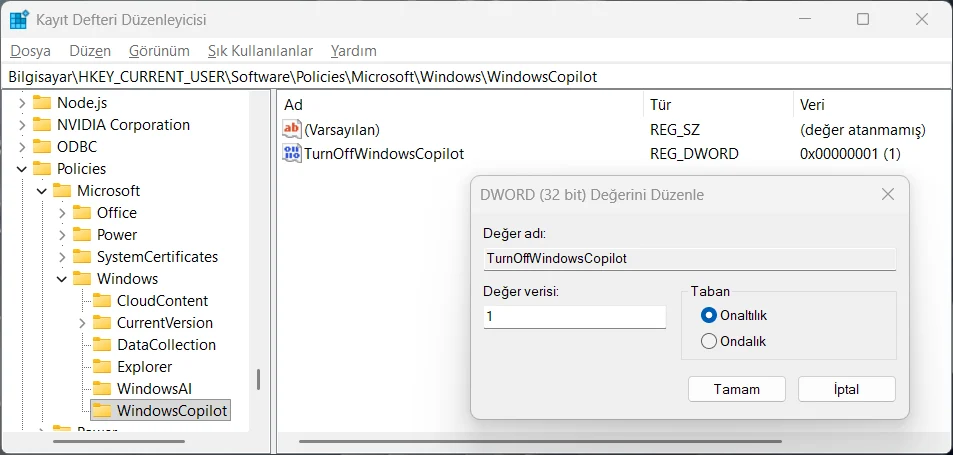
Task: Click the (değer atanmamış) data cell
Action: point(862,129)
